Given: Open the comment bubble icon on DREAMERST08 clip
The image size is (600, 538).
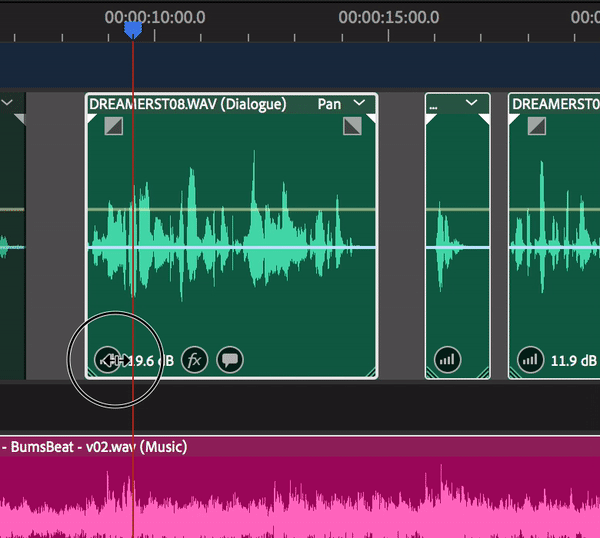Looking at the screenshot, I should point(230,360).
